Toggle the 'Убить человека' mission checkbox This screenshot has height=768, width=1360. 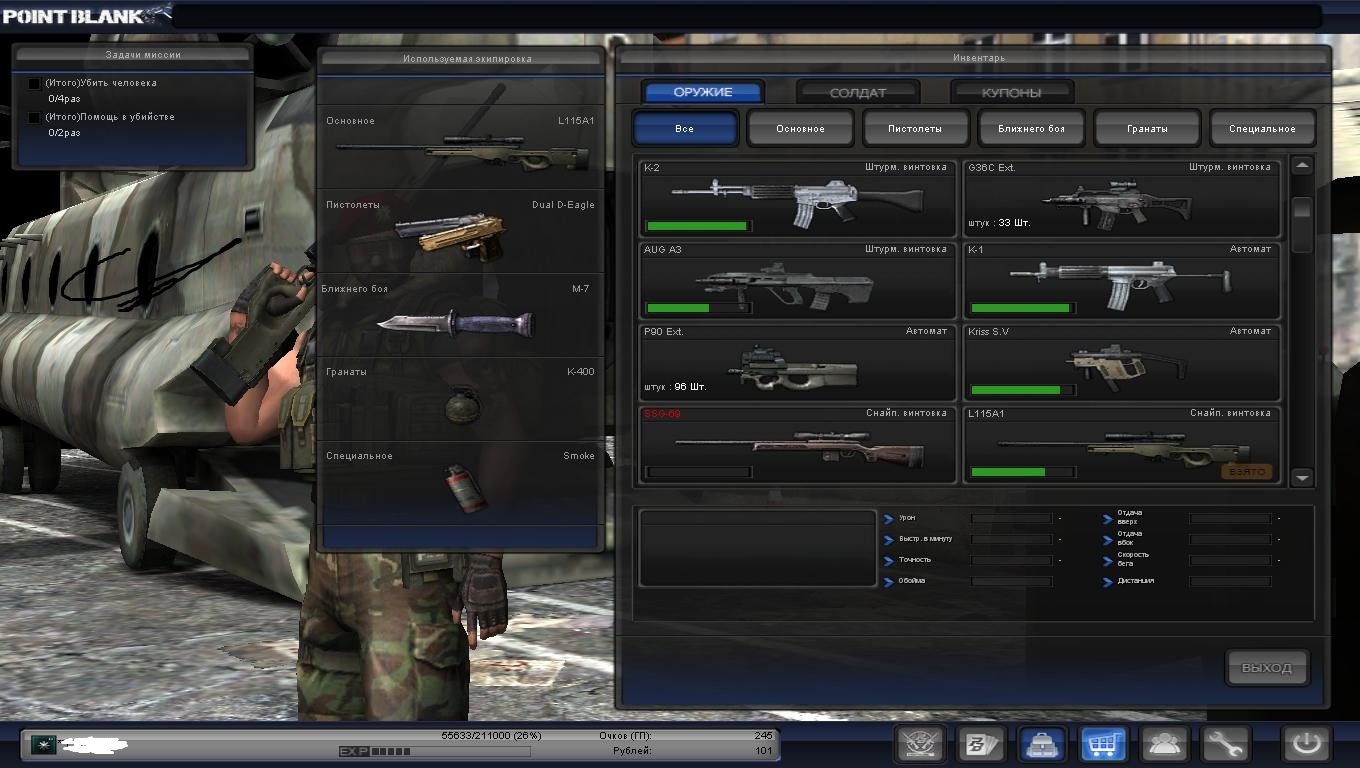35,84
